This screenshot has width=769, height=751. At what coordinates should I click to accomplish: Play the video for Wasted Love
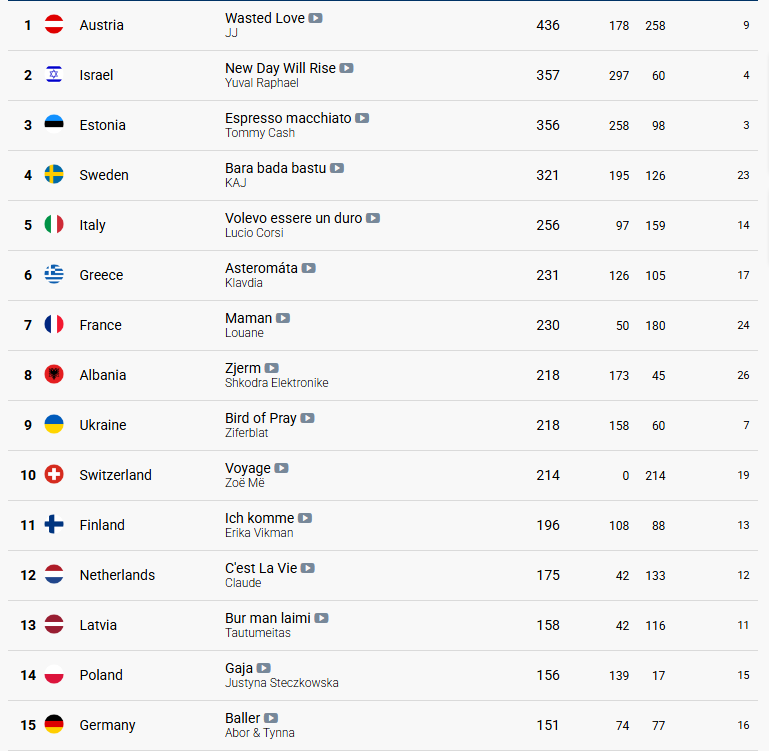(x=315, y=18)
